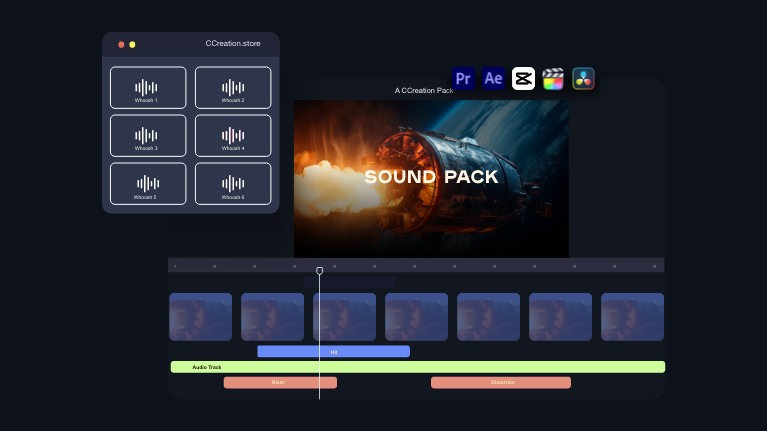Open the Whoosh 5 sound tile

(148, 183)
